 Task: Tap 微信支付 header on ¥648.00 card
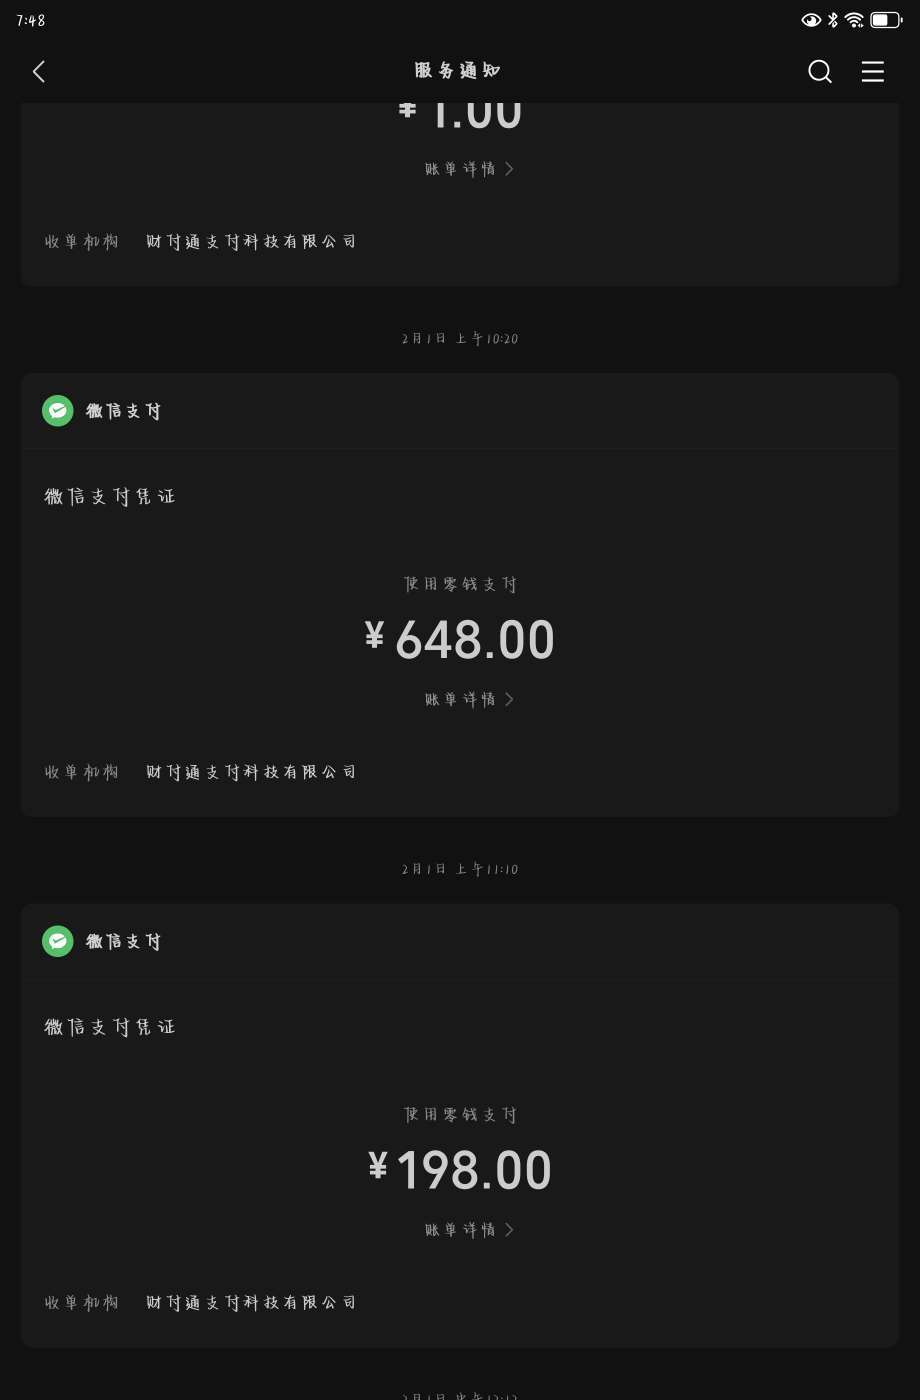pos(123,411)
